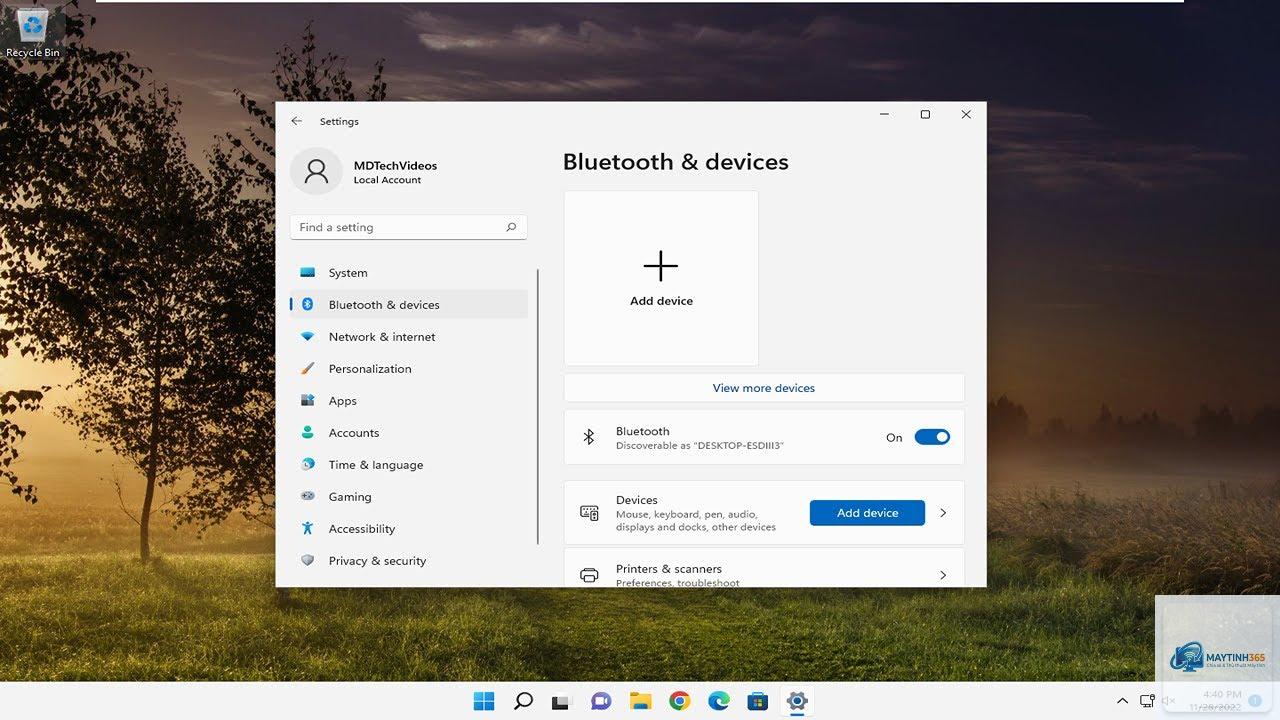
Task: Click the 'Discoverable as DESKTOP' text
Action: [700, 446]
